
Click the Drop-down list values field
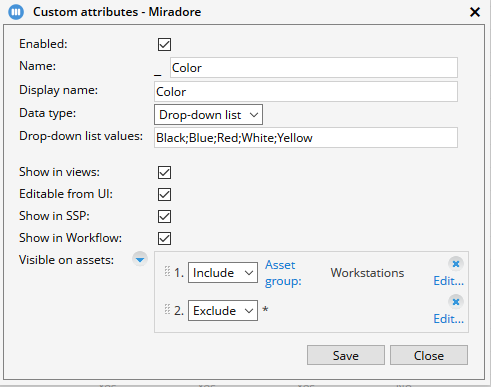(x=306, y=138)
